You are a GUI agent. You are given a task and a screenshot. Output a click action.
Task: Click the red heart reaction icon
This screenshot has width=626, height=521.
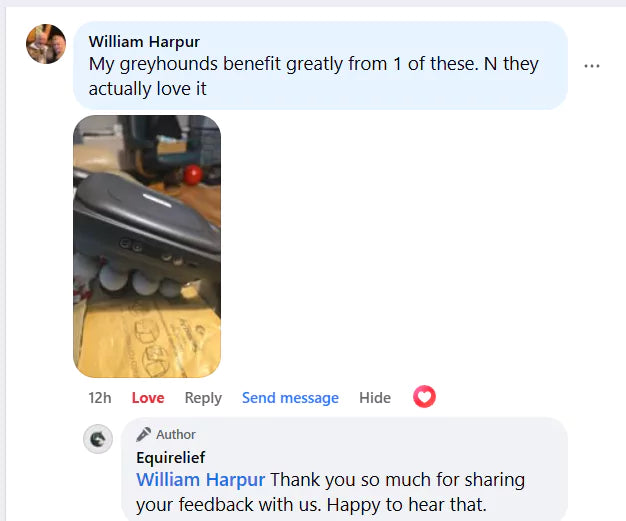[424, 396]
